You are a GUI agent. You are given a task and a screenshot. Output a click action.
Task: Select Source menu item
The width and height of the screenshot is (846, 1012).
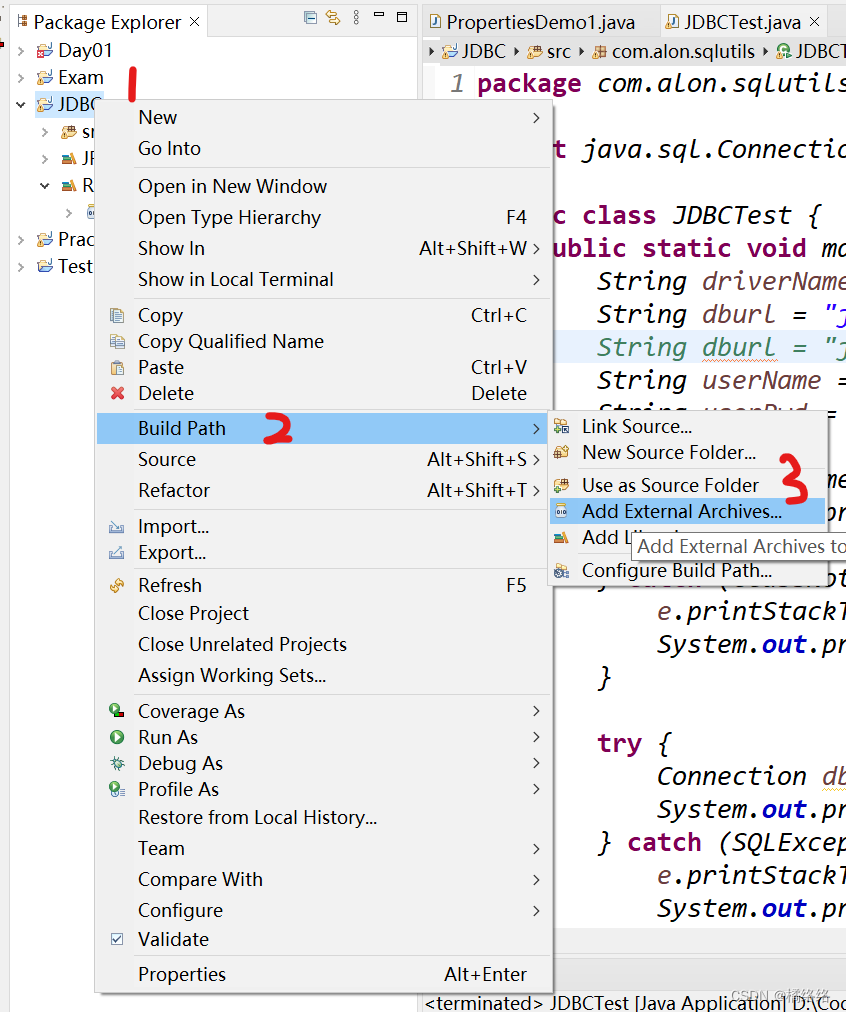323,460
